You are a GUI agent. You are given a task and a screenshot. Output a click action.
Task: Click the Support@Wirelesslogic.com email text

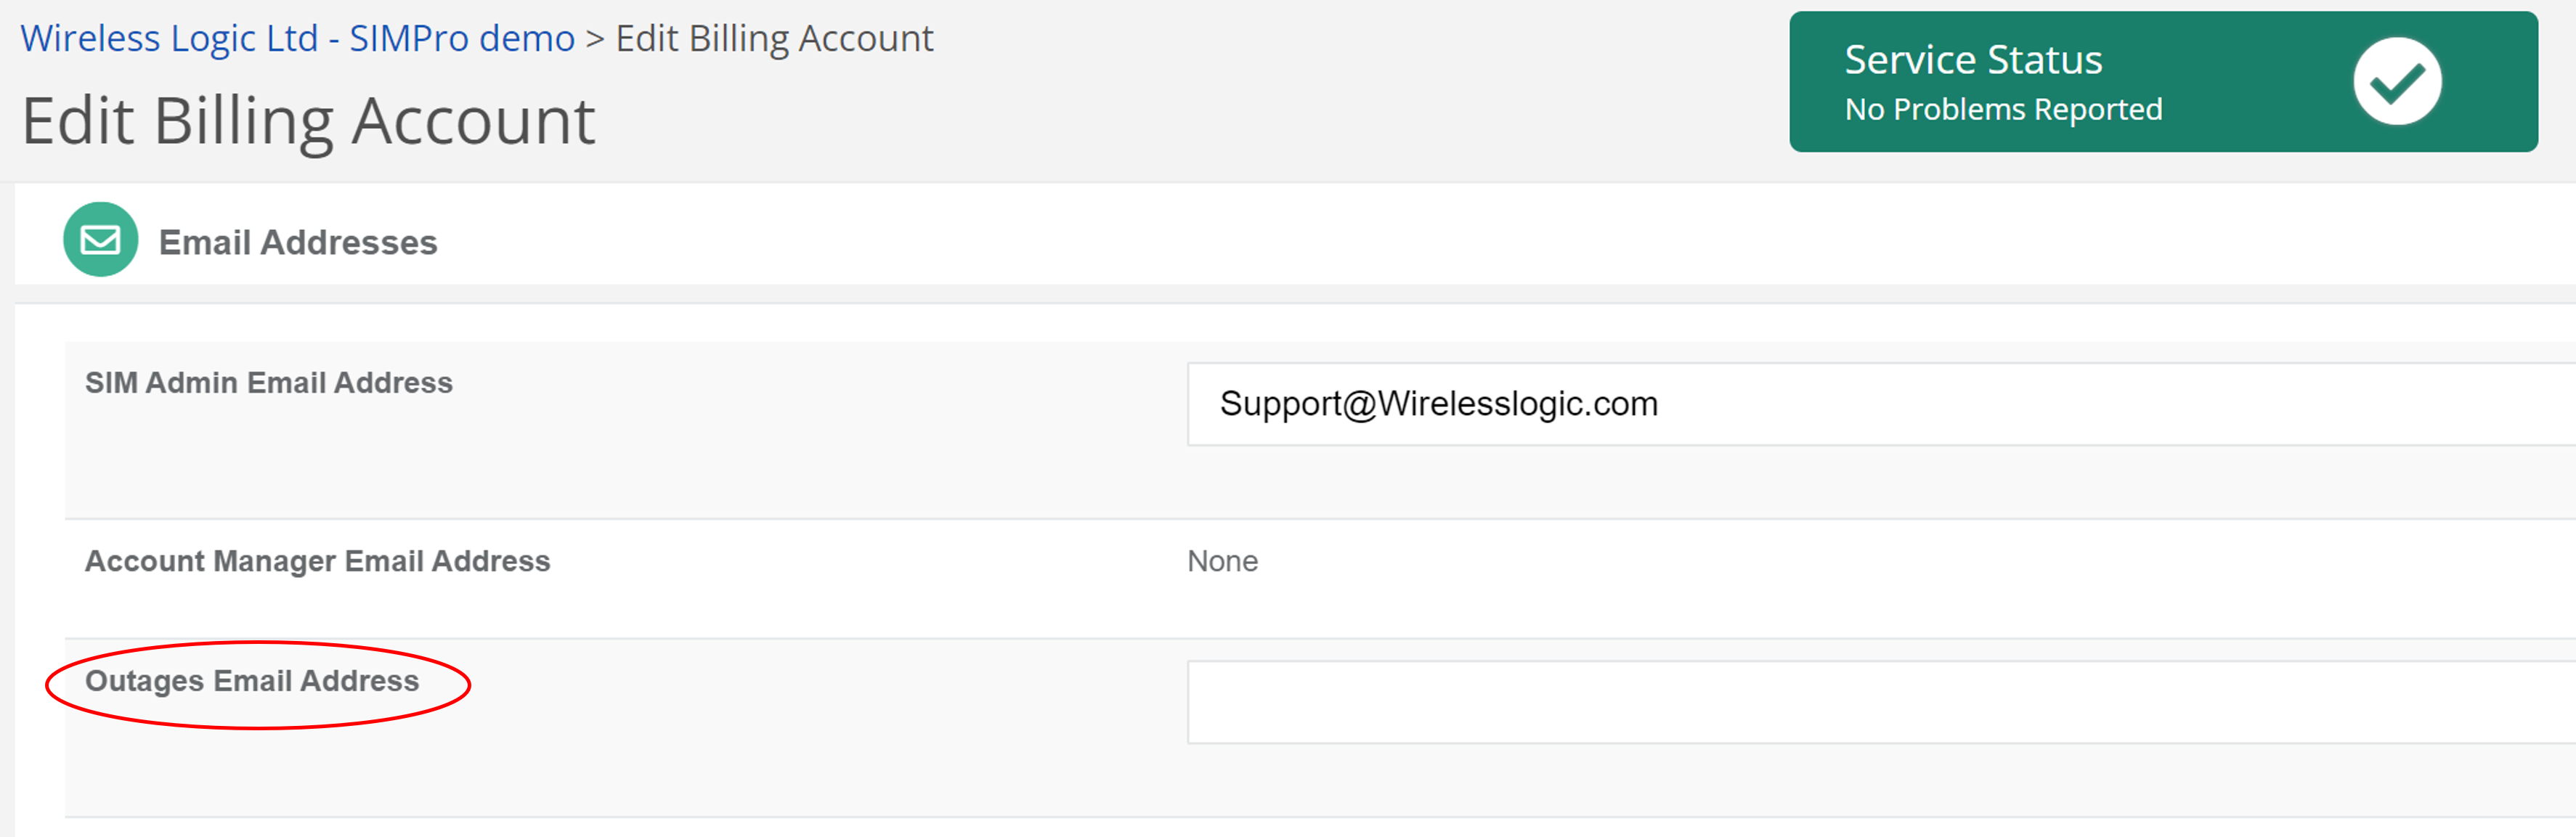pos(1438,404)
